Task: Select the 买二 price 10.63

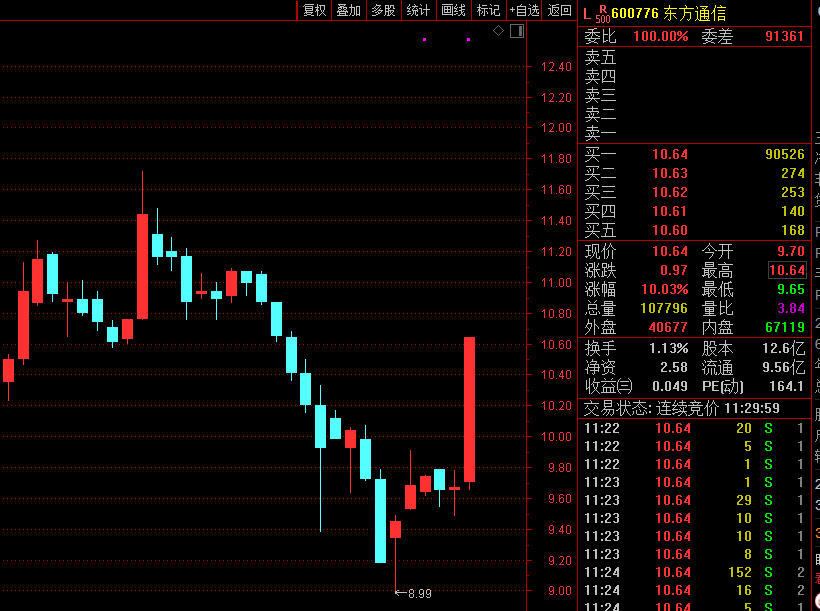Action: click(x=670, y=173)
